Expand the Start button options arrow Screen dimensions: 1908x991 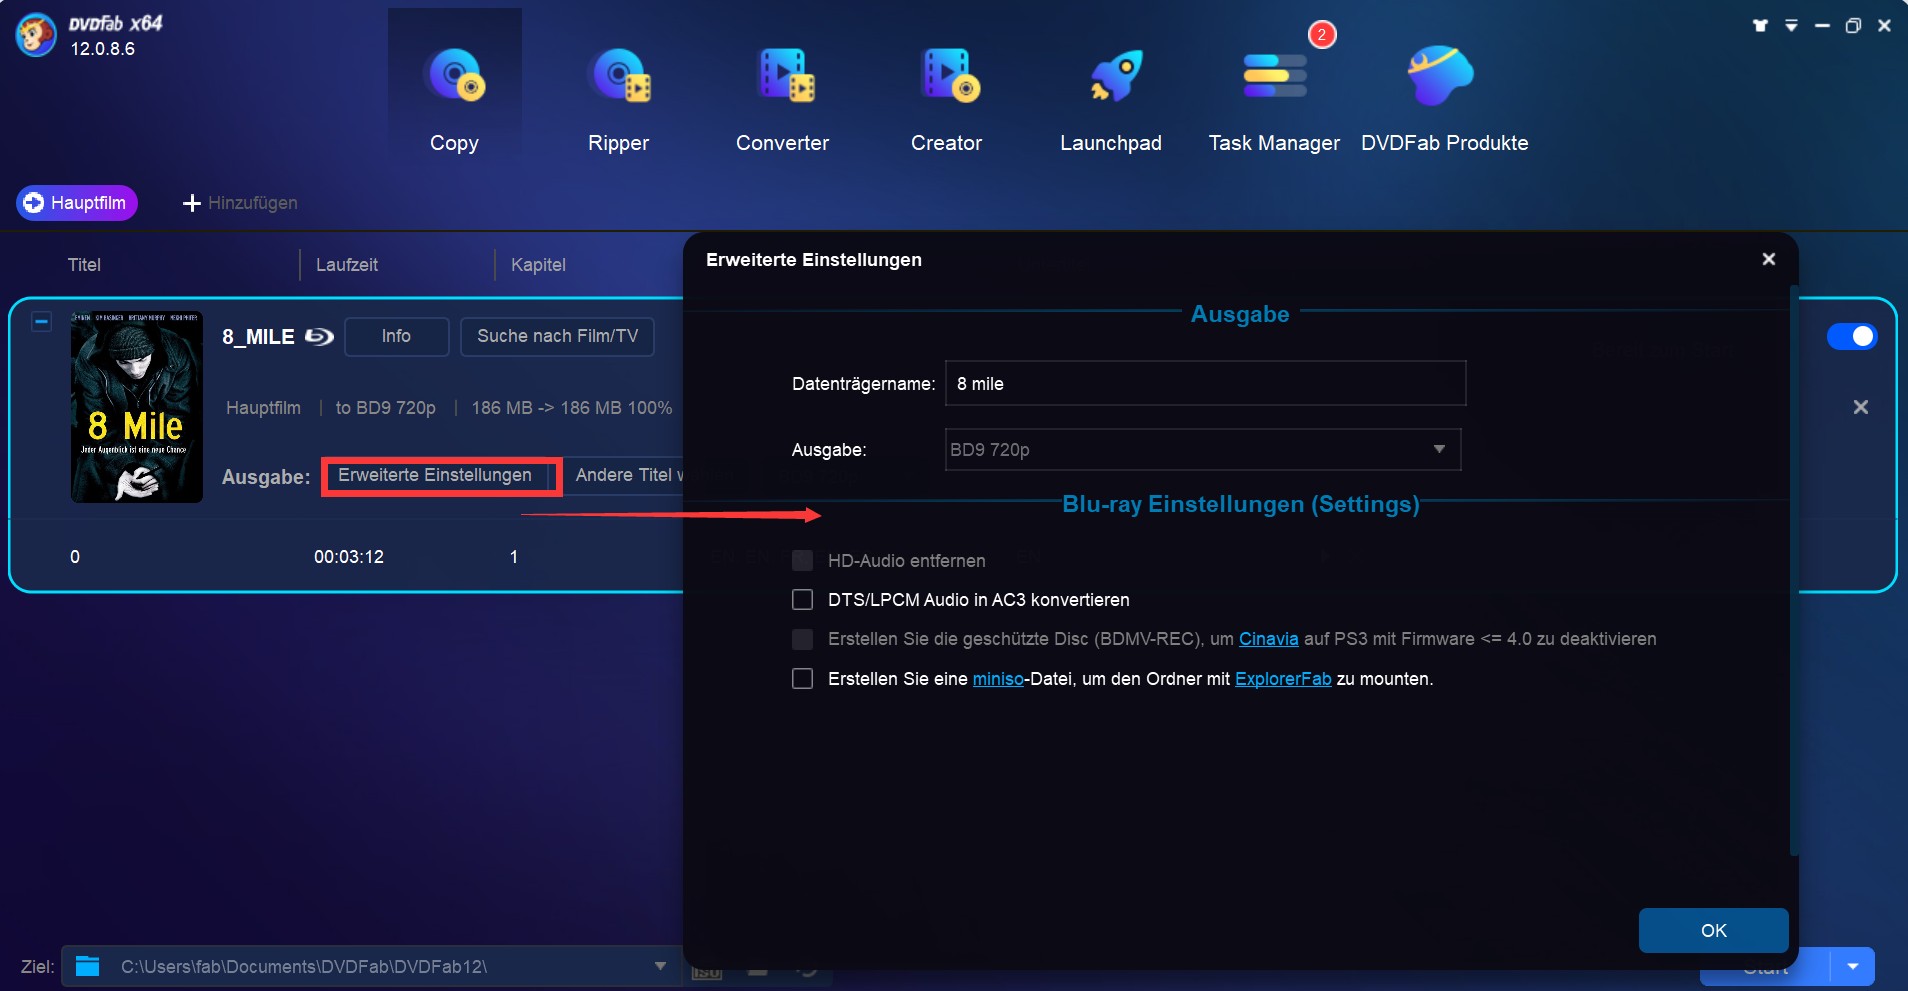click(1855, 967)
